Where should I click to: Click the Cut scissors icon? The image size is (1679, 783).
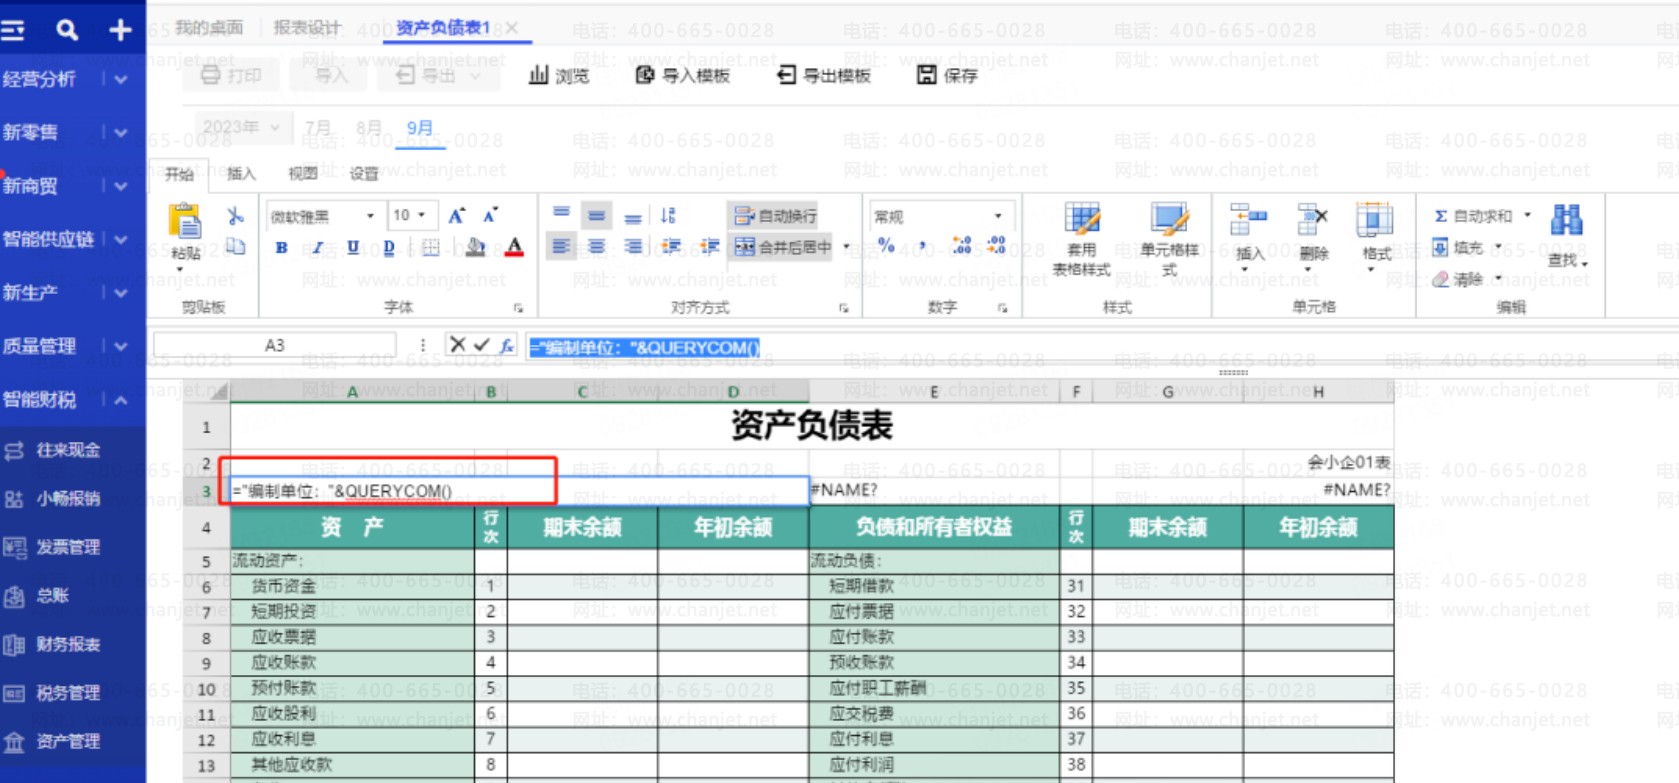coord(236,216)
